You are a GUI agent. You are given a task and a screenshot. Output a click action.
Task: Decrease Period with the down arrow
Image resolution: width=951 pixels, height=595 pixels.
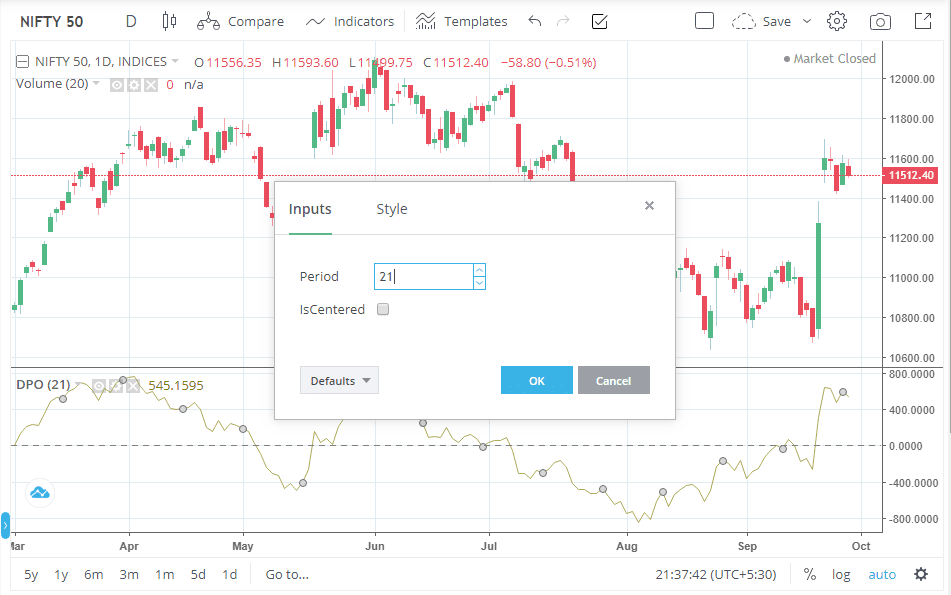[x=480, y=283]
